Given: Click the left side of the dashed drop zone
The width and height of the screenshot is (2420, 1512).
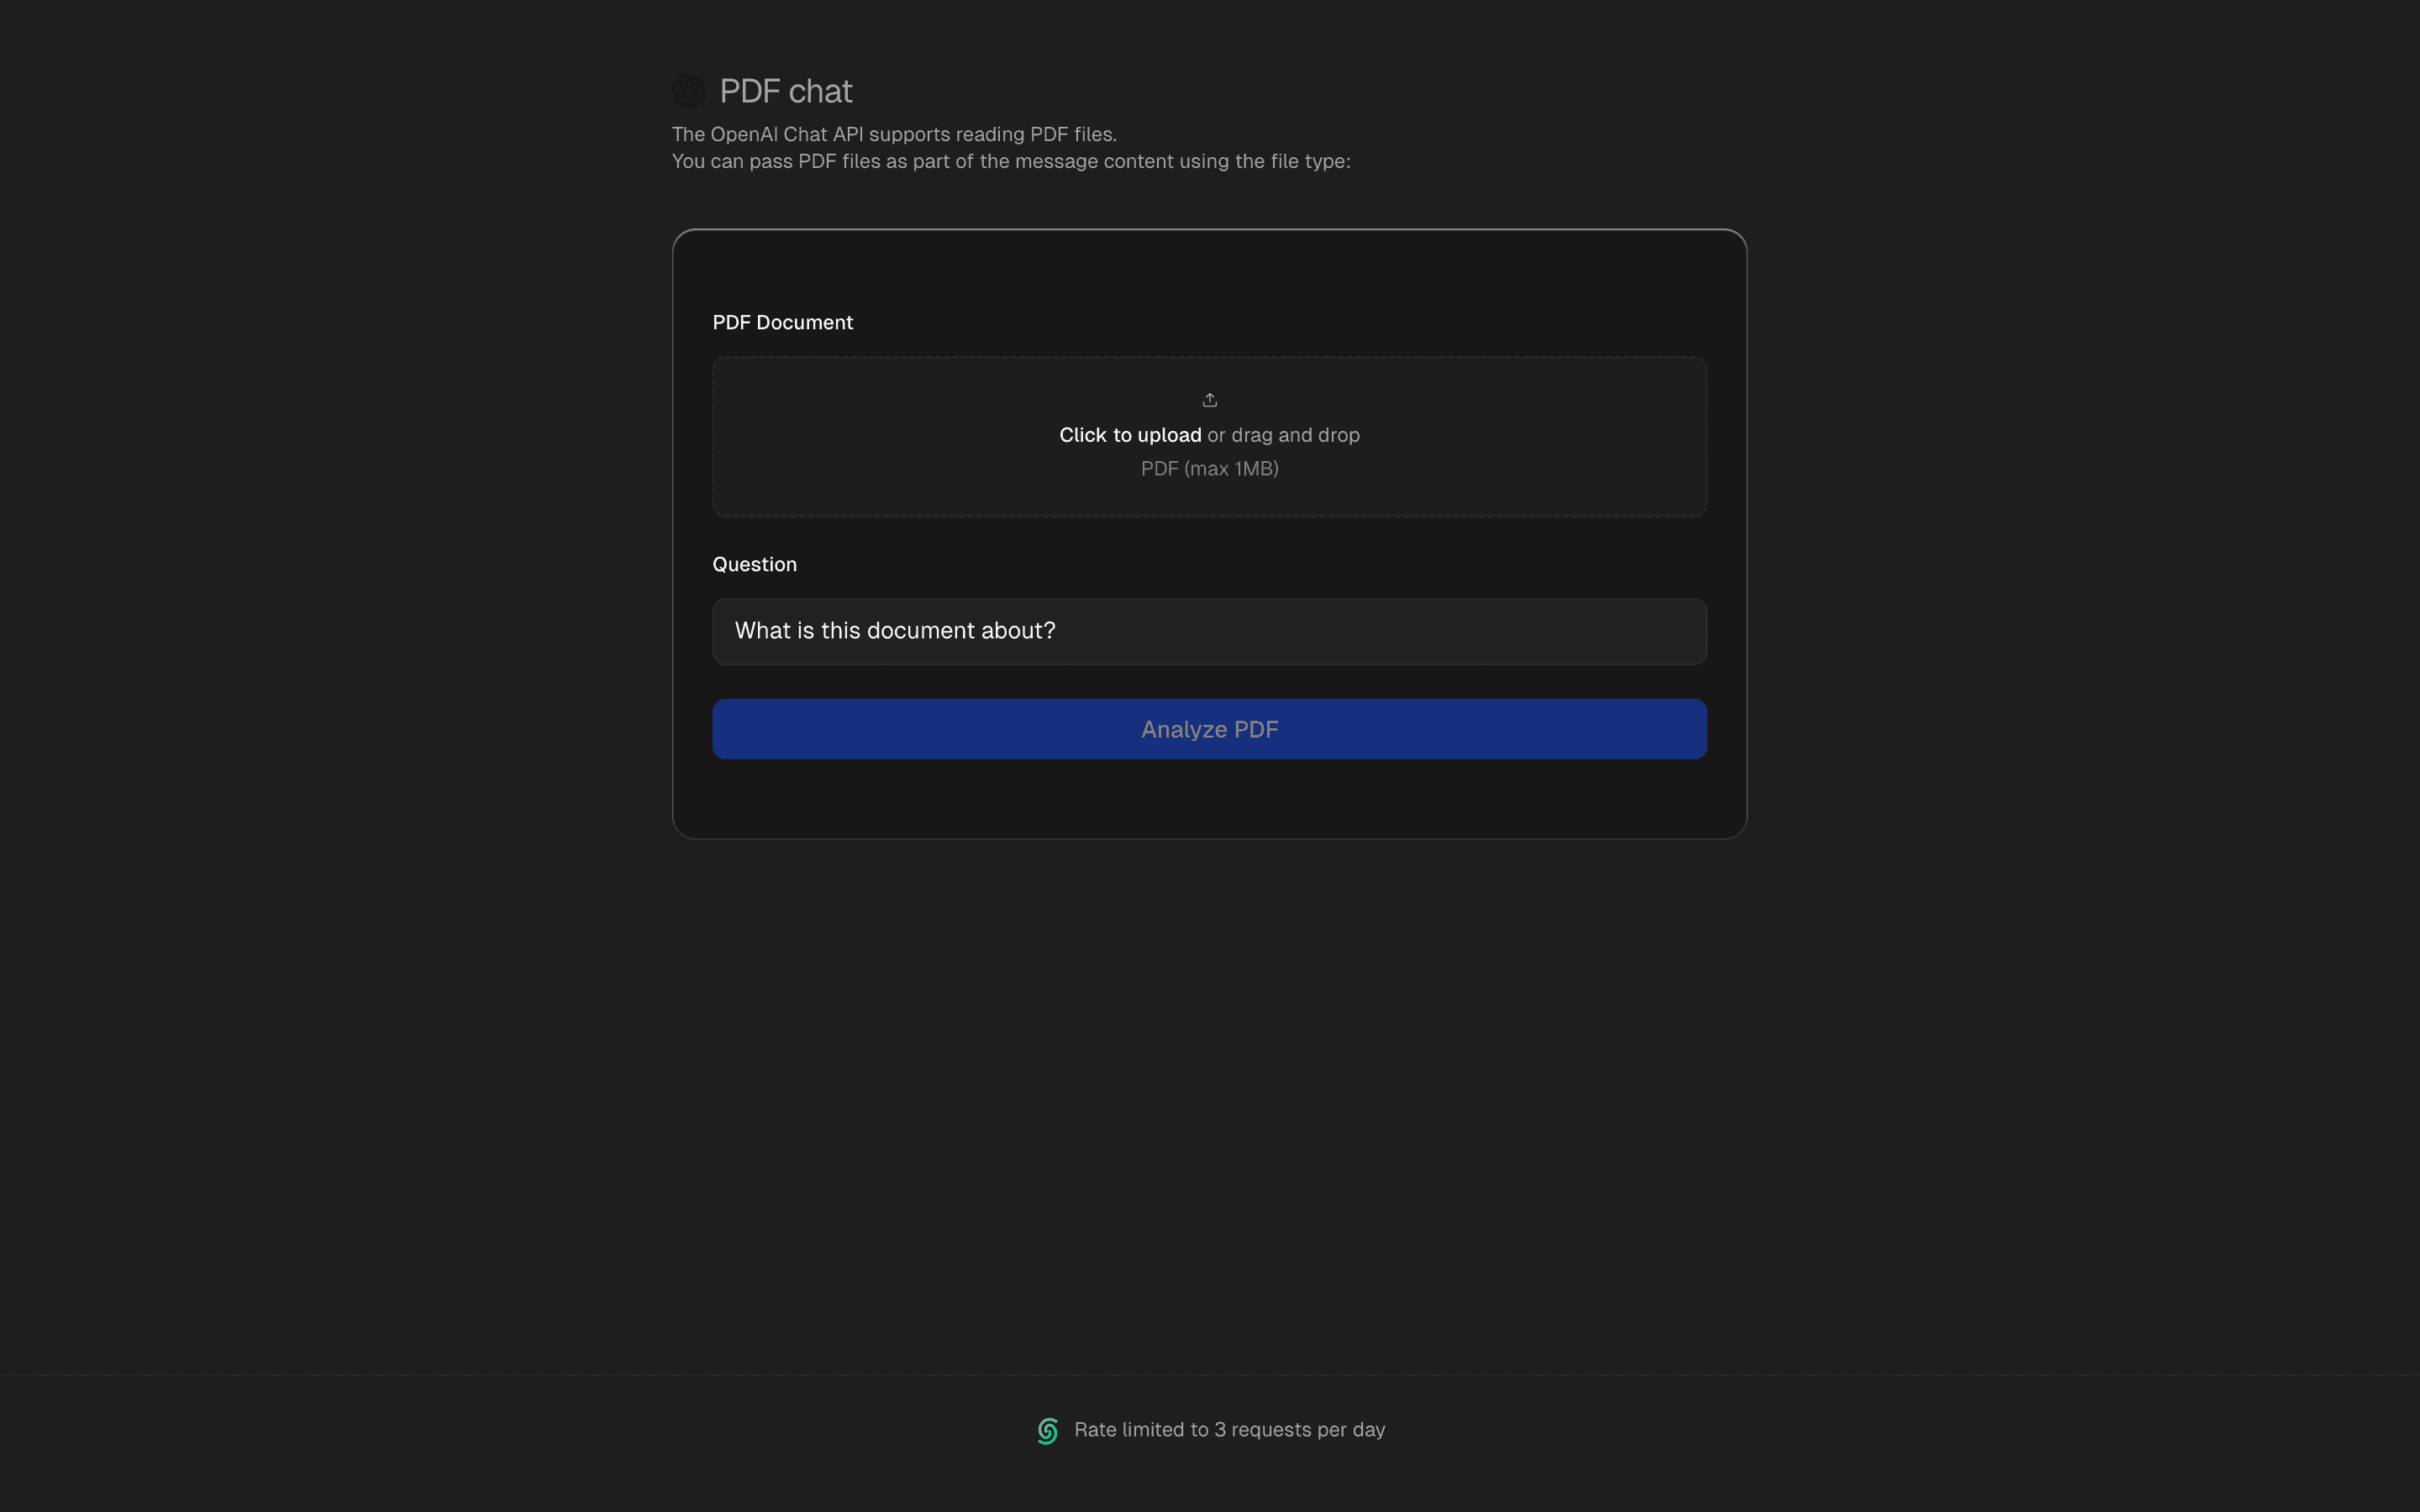Looking at the screenshot, I should 850,437.
